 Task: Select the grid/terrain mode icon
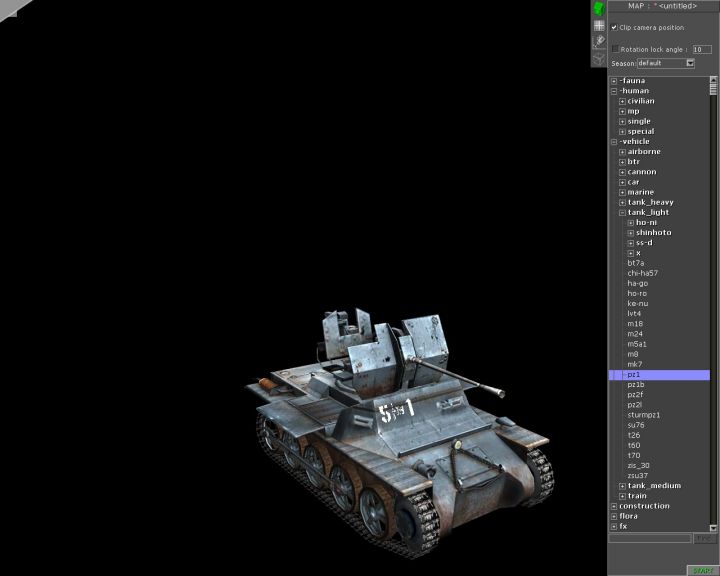tap(599, 25)
